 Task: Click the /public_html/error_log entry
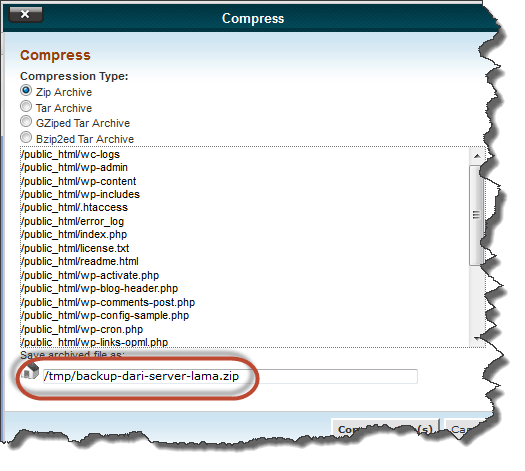click(72, 221)
